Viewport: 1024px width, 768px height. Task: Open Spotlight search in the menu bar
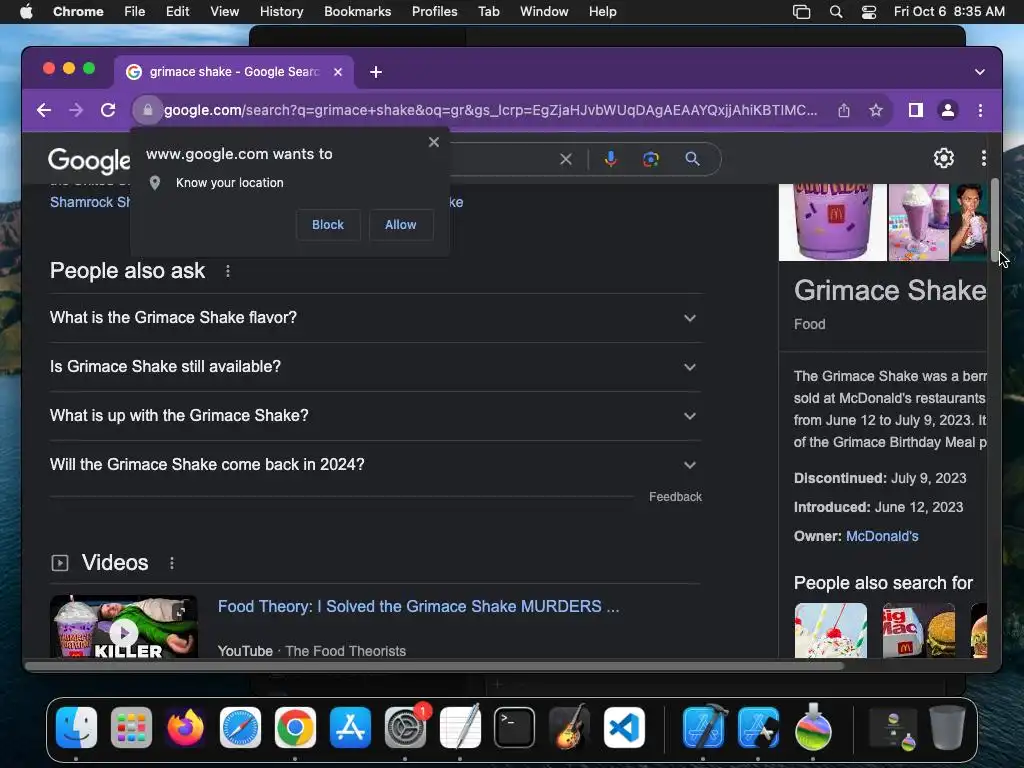(x=836, y=12)
